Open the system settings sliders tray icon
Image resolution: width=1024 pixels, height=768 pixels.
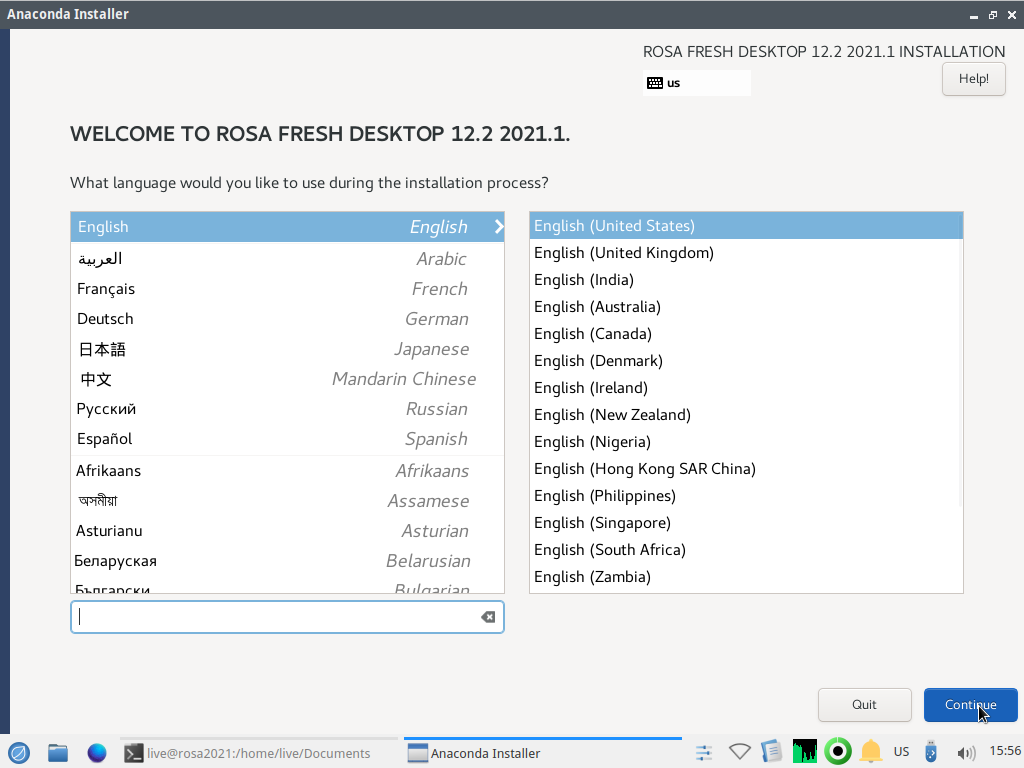(x=704, y=752)
